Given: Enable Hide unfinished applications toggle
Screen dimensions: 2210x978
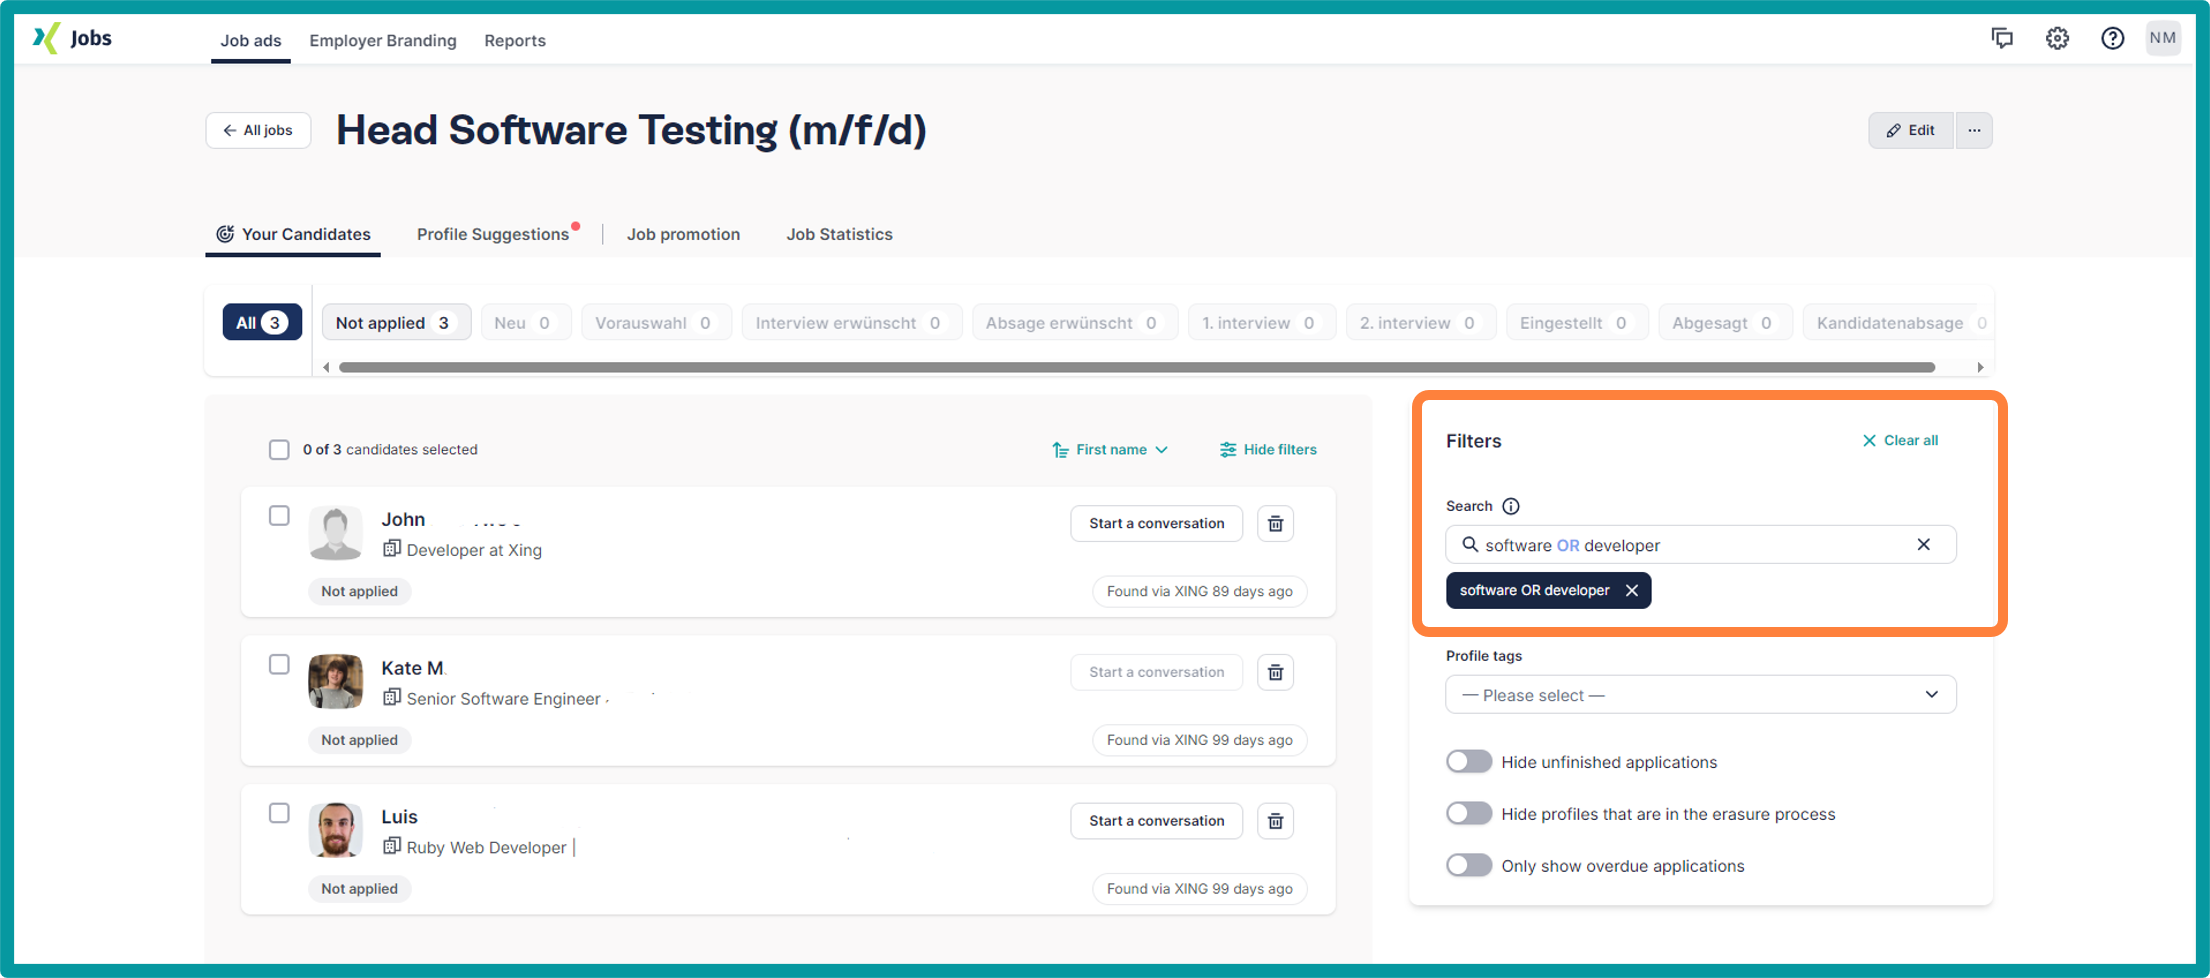Looking at the screenshot, I should click(1468, 762).
